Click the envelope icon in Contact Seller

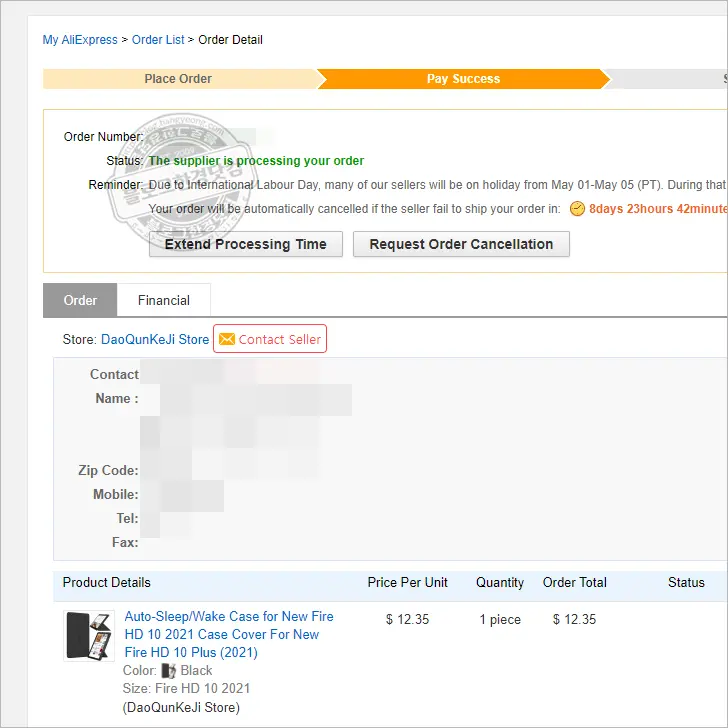click(x=227, y=339)
